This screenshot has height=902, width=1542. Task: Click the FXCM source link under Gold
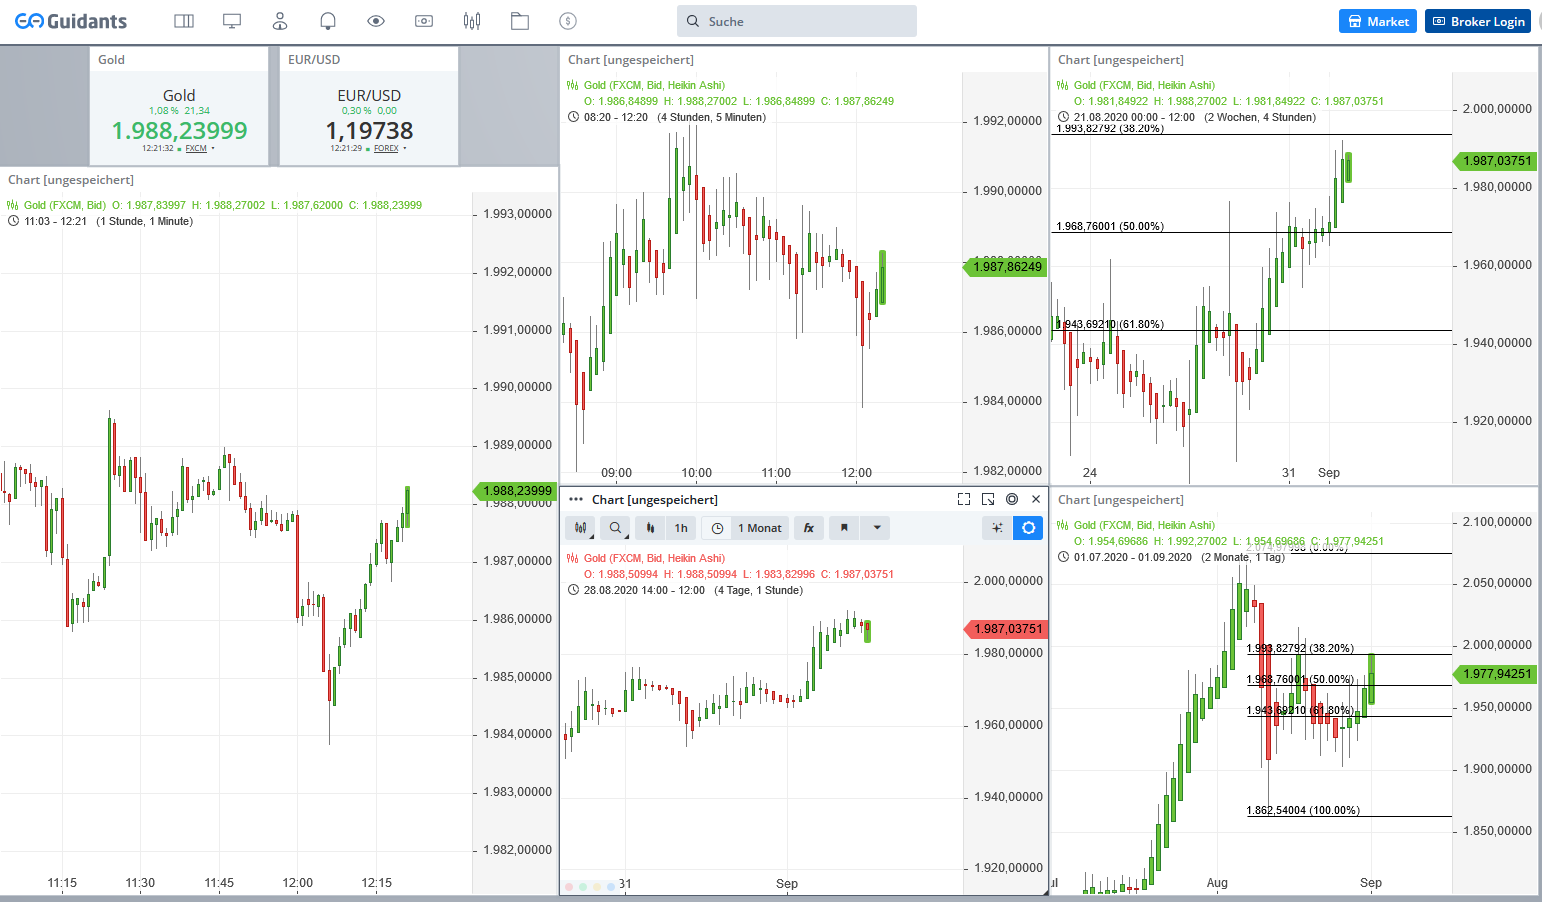196,148
